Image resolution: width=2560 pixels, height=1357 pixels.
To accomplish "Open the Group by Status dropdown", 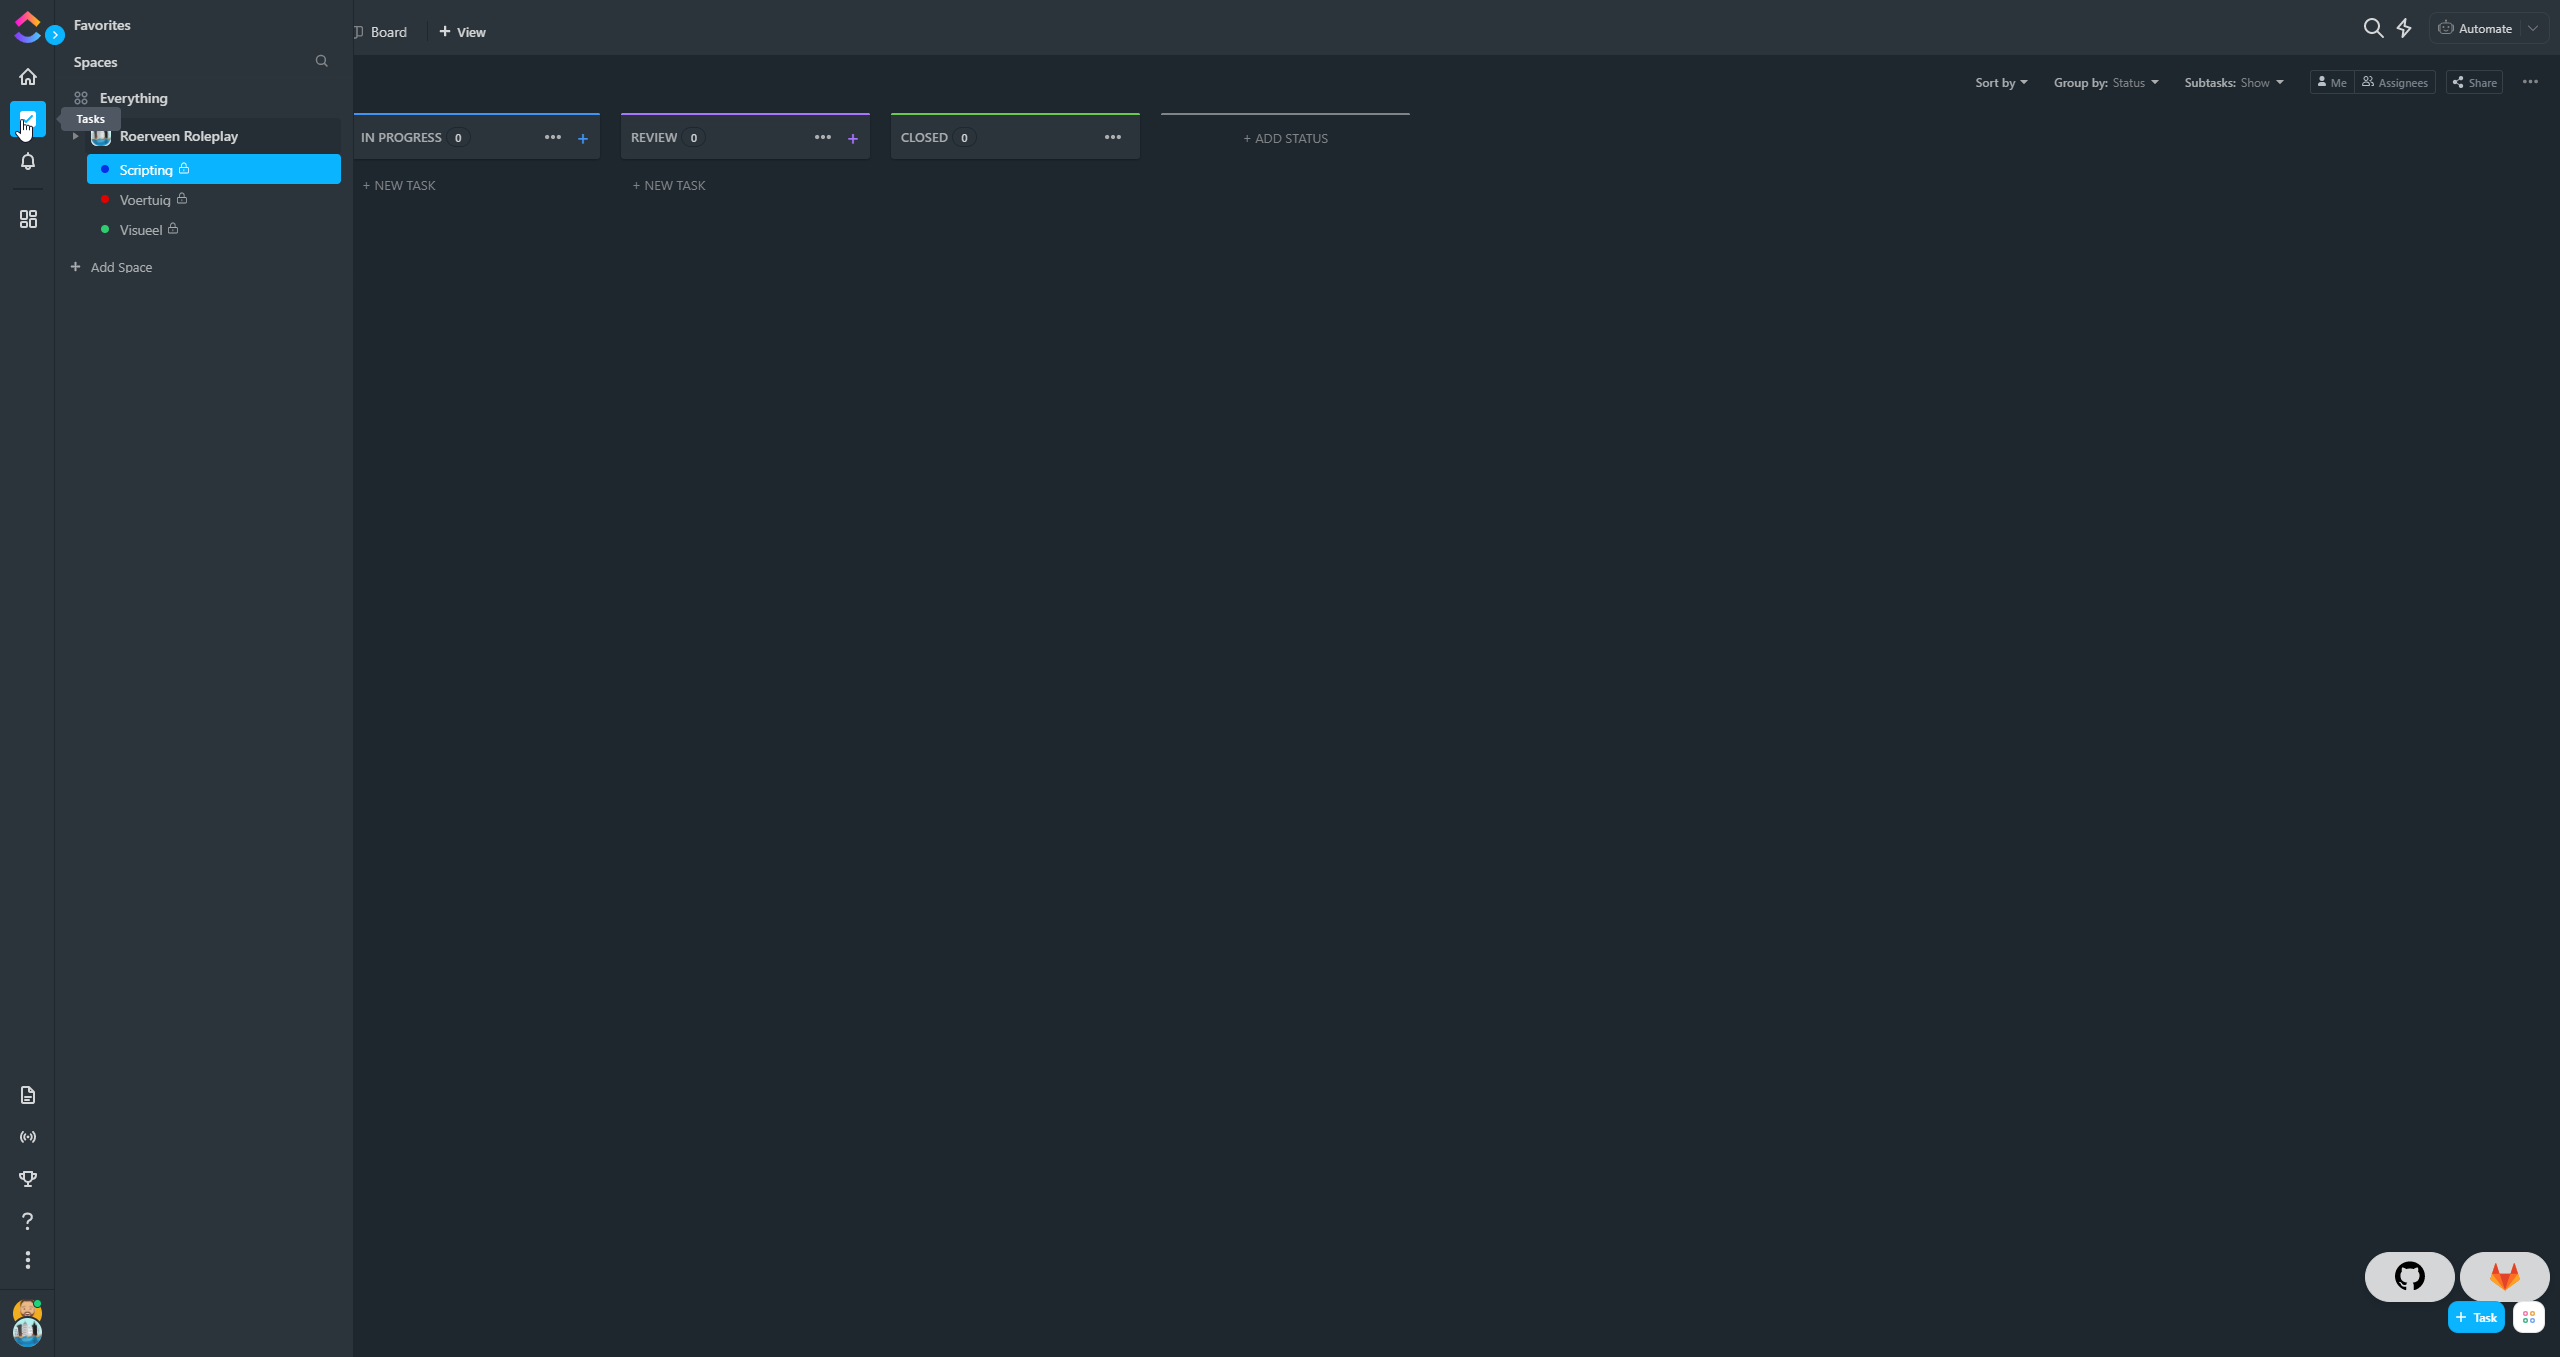I will (2105, 83).
